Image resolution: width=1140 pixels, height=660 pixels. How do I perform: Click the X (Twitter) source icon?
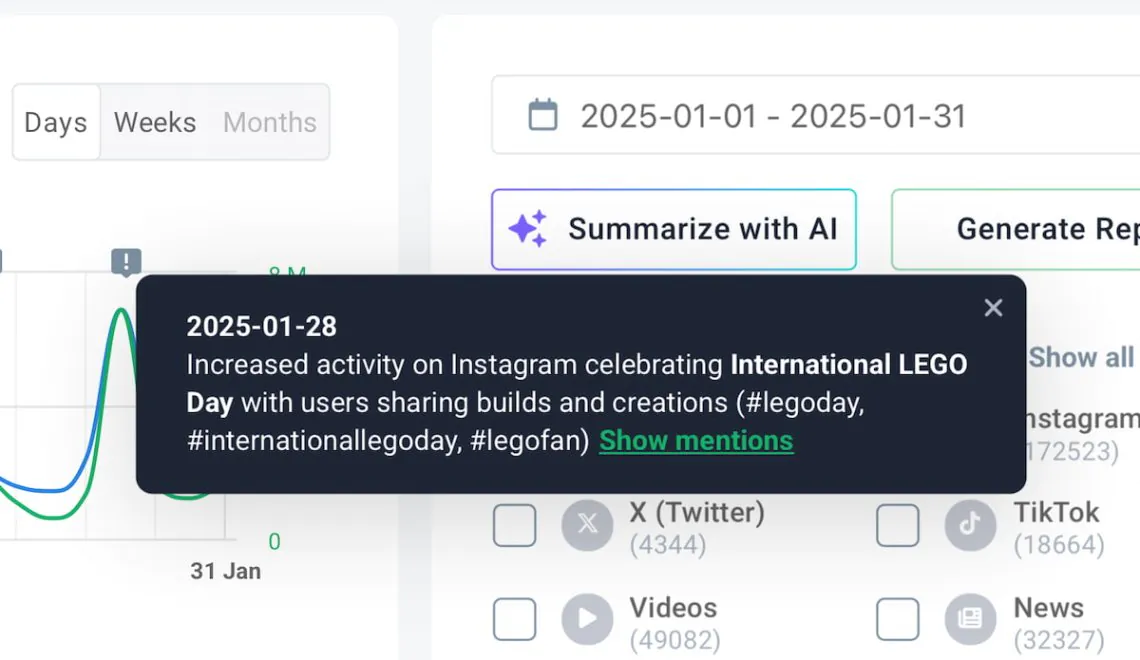[x=587, y=525]
